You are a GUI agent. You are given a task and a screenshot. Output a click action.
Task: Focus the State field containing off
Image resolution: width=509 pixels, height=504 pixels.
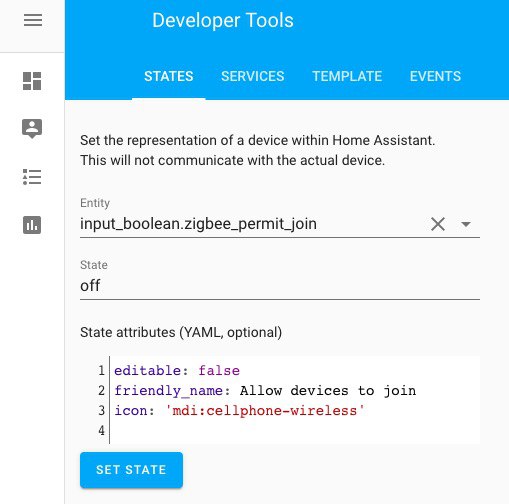click(280, 286)
